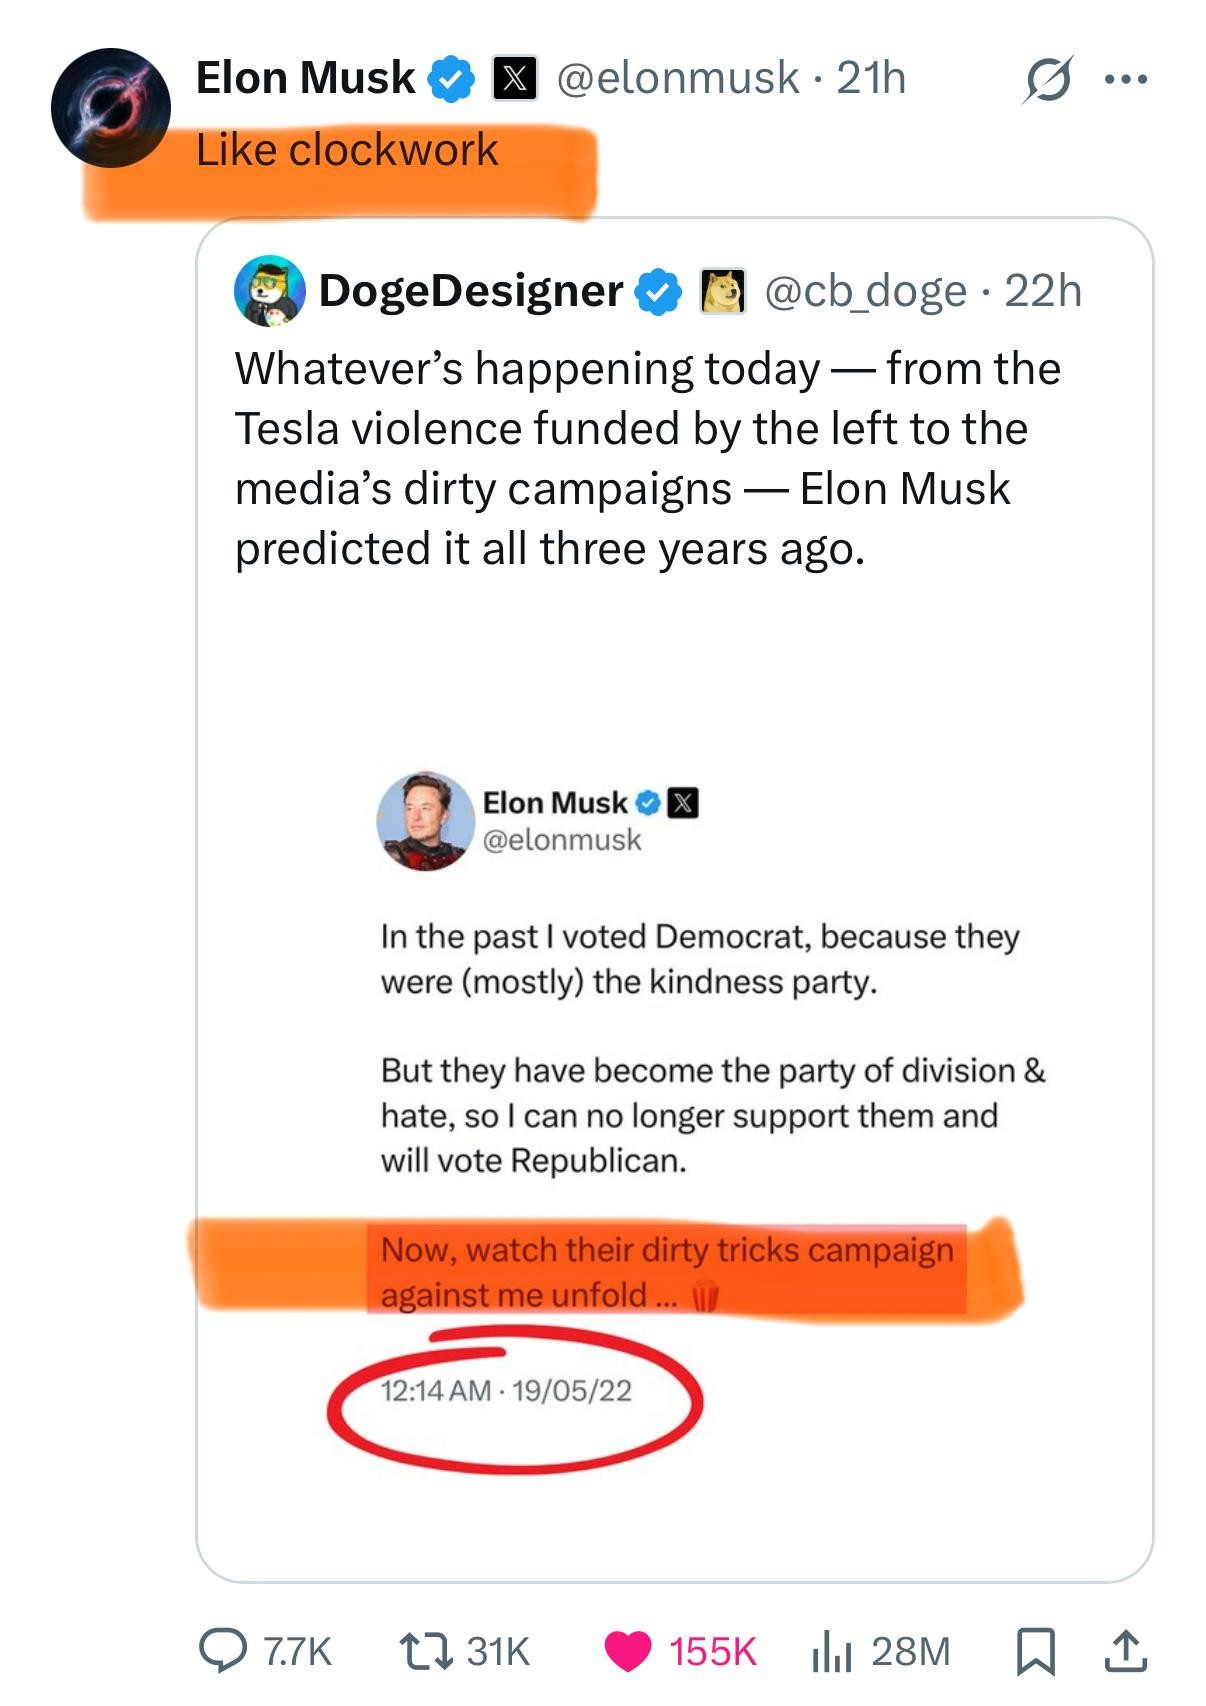The image size is (1206, 1706).
Task: Reply using the 7.7K comment icon
Action: coord(222,1650)
